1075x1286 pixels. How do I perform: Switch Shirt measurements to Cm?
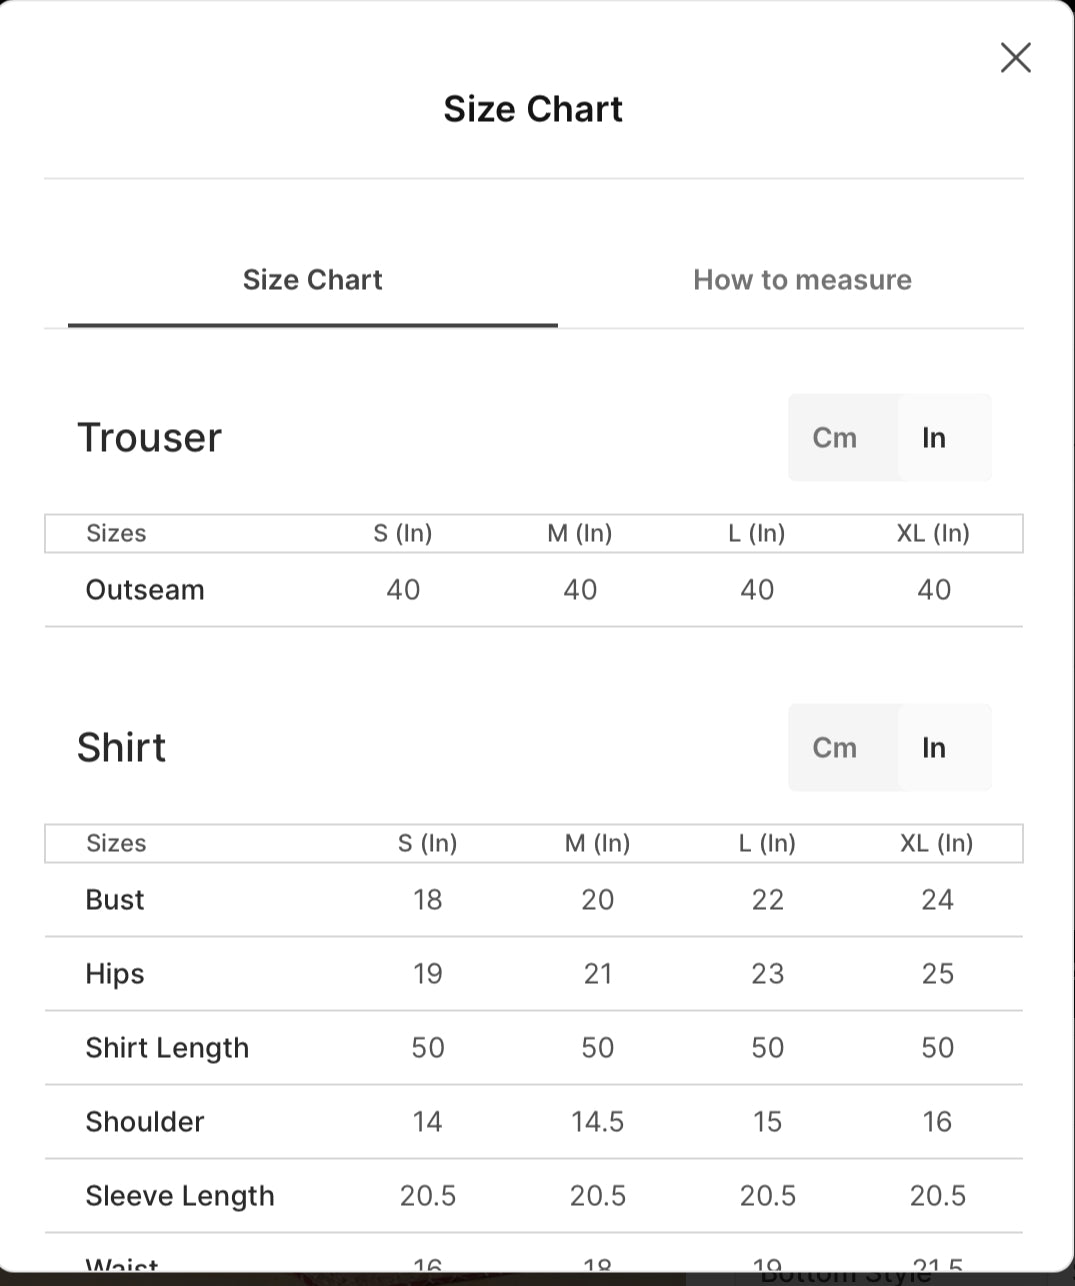[835, 747]
